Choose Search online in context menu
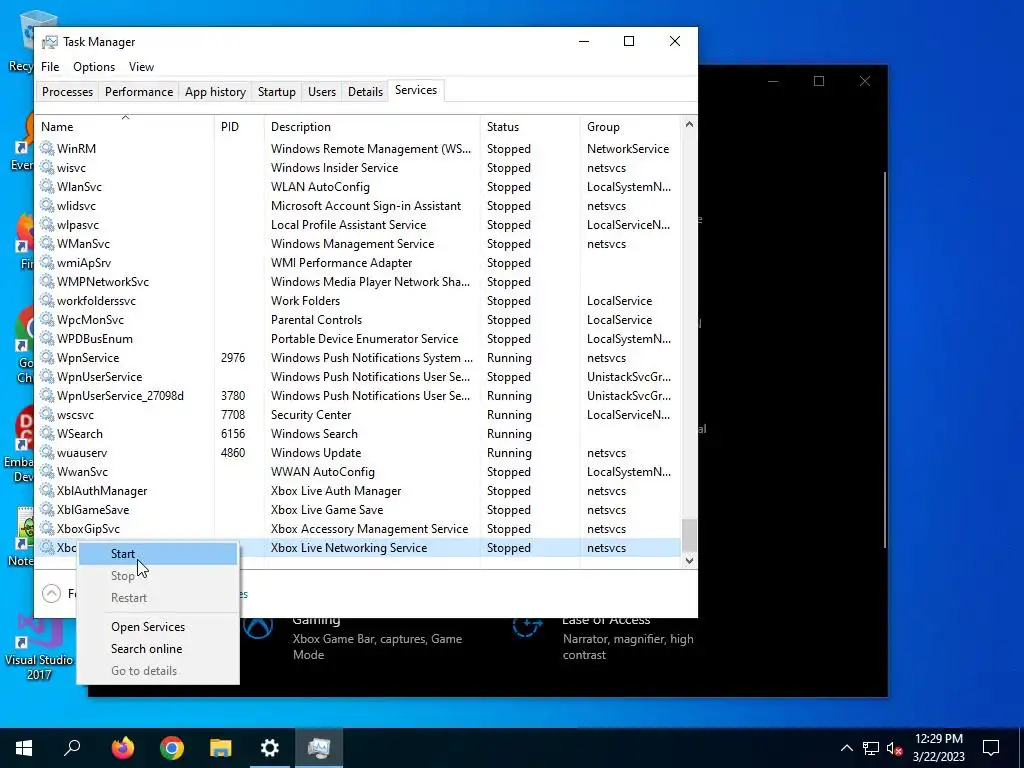The height and width of the screenshot is (768, 1024). pos(158,648)
